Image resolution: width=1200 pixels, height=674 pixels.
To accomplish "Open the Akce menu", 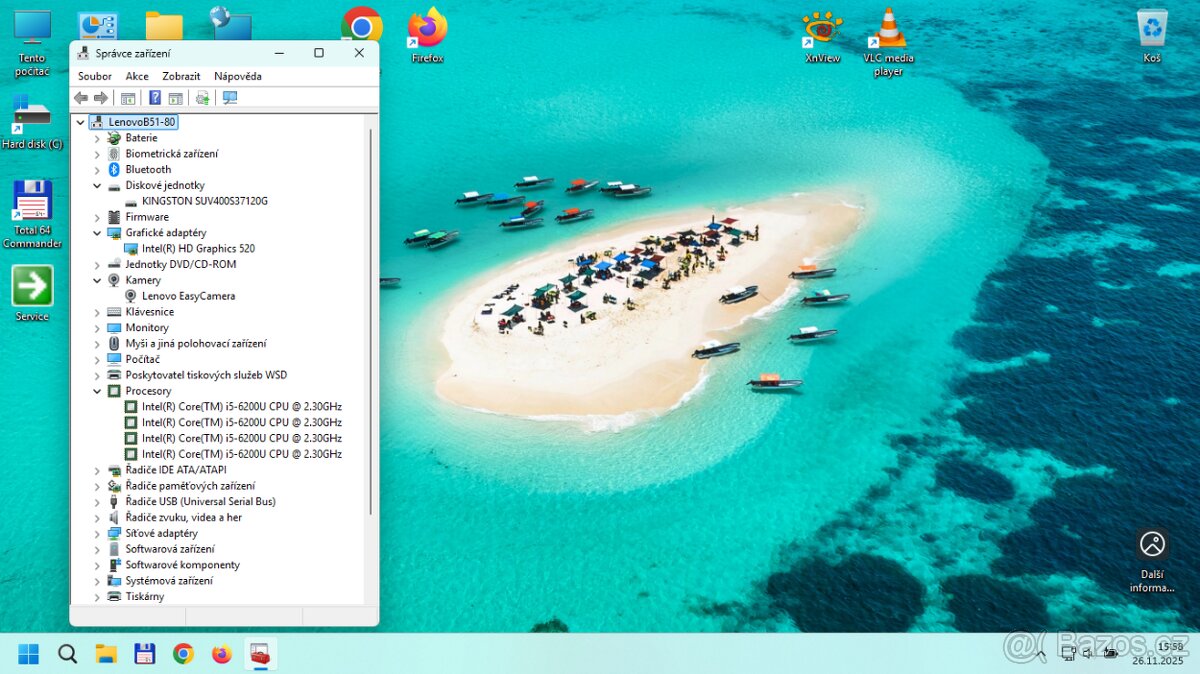I will pos(137,75).
